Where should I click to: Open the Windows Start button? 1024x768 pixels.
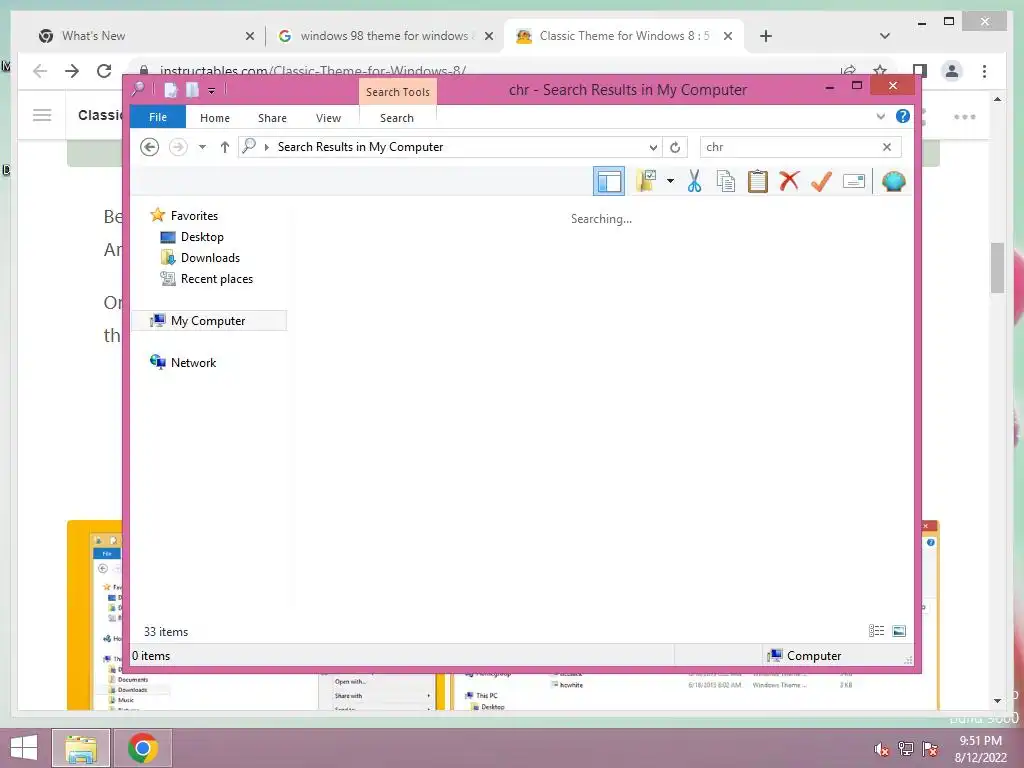(x=24, y=748)
